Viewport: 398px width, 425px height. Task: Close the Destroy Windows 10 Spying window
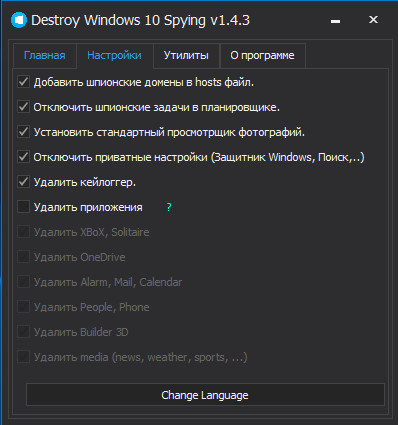click(373, 20)
